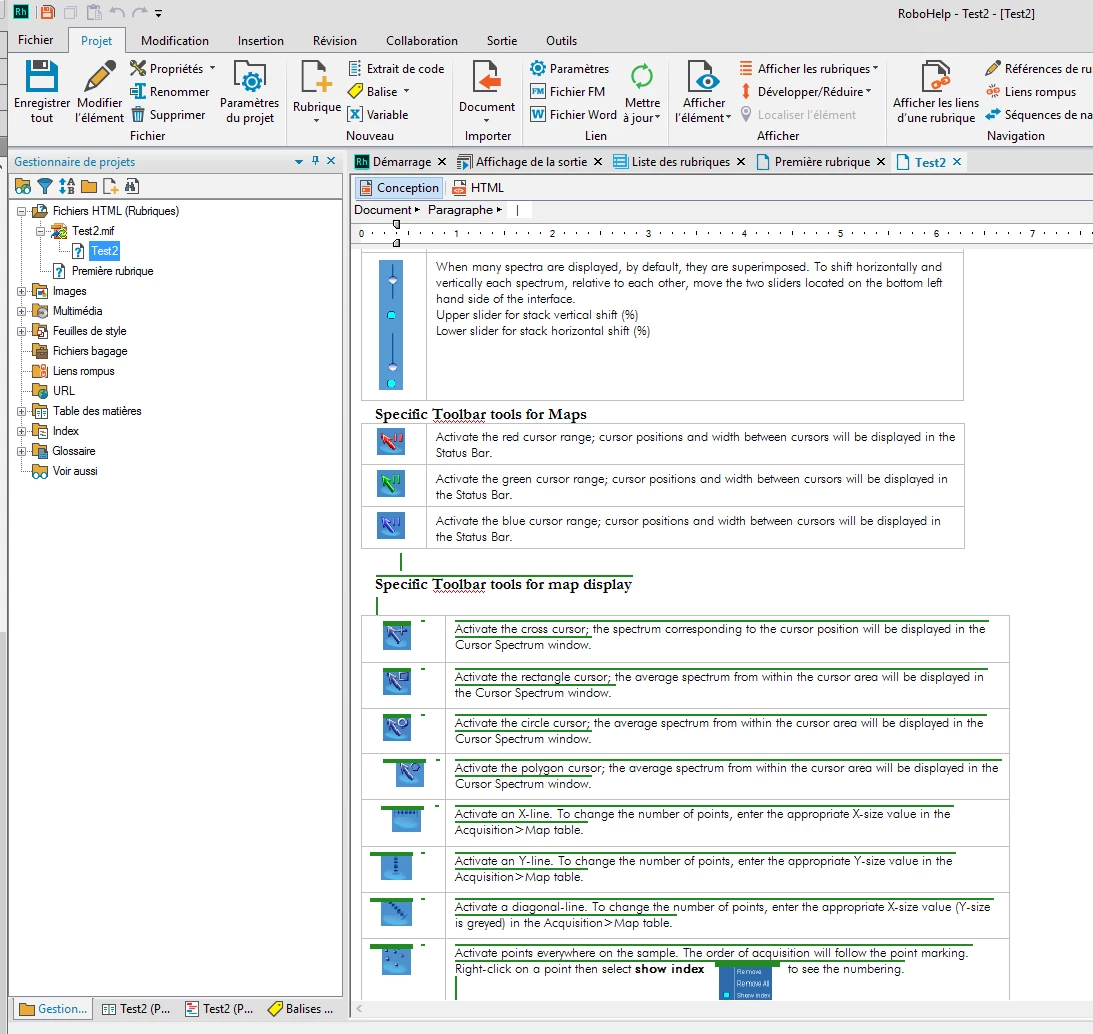Open Développer/Réduire dropdown

(x=869, y=91)
